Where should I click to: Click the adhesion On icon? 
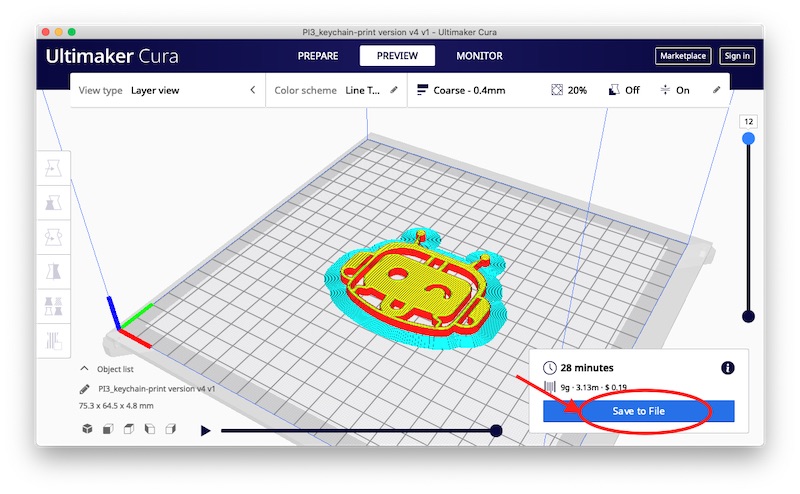tap(665, 90)
